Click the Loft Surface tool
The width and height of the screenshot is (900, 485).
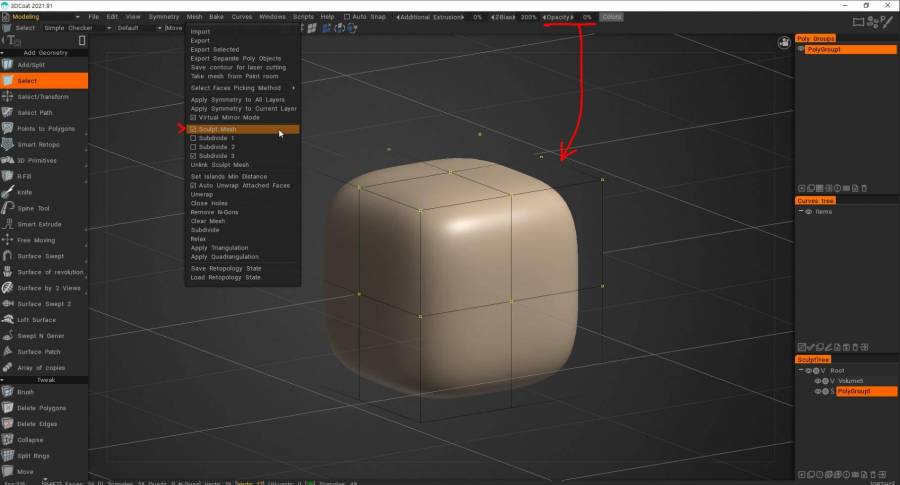(37, 319)
